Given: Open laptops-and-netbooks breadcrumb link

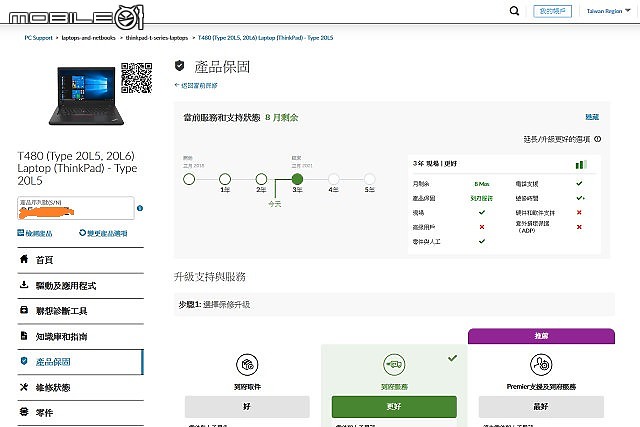Looking at the screenshot, I should pyautogui.click(x=89, y=38).
